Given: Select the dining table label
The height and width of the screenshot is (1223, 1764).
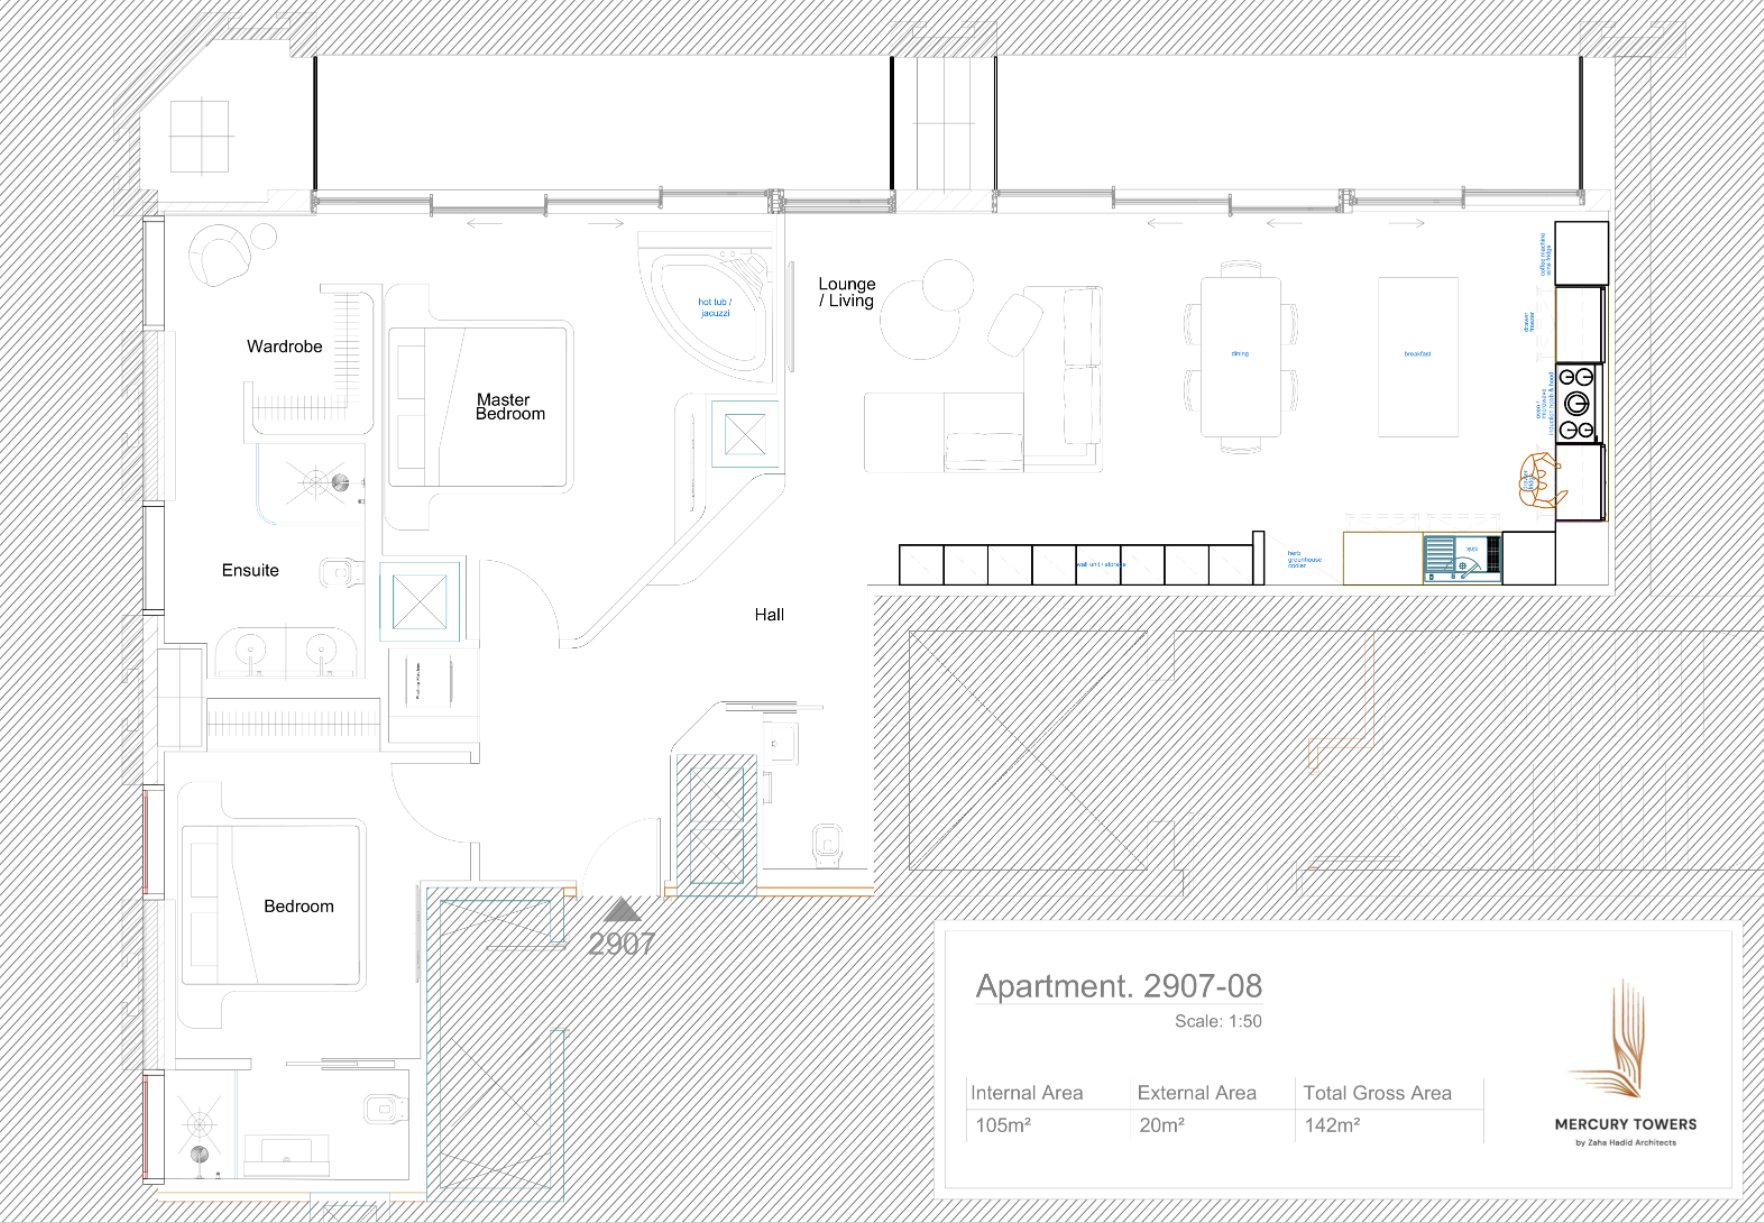Looking at the screenshot, I should click(x=1241, y=353).
